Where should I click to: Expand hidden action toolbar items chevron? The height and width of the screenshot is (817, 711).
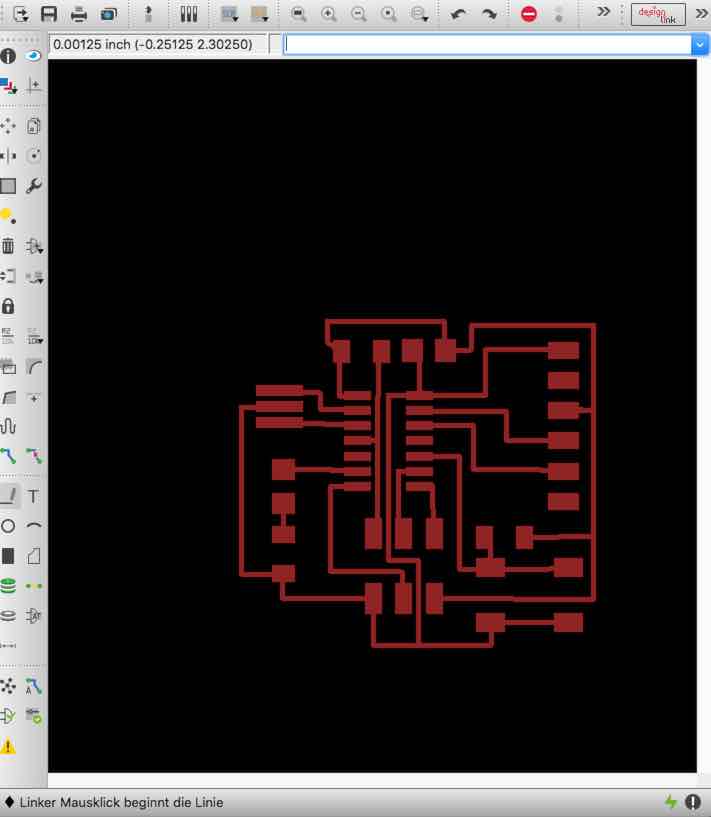click(x=603, y=12)
